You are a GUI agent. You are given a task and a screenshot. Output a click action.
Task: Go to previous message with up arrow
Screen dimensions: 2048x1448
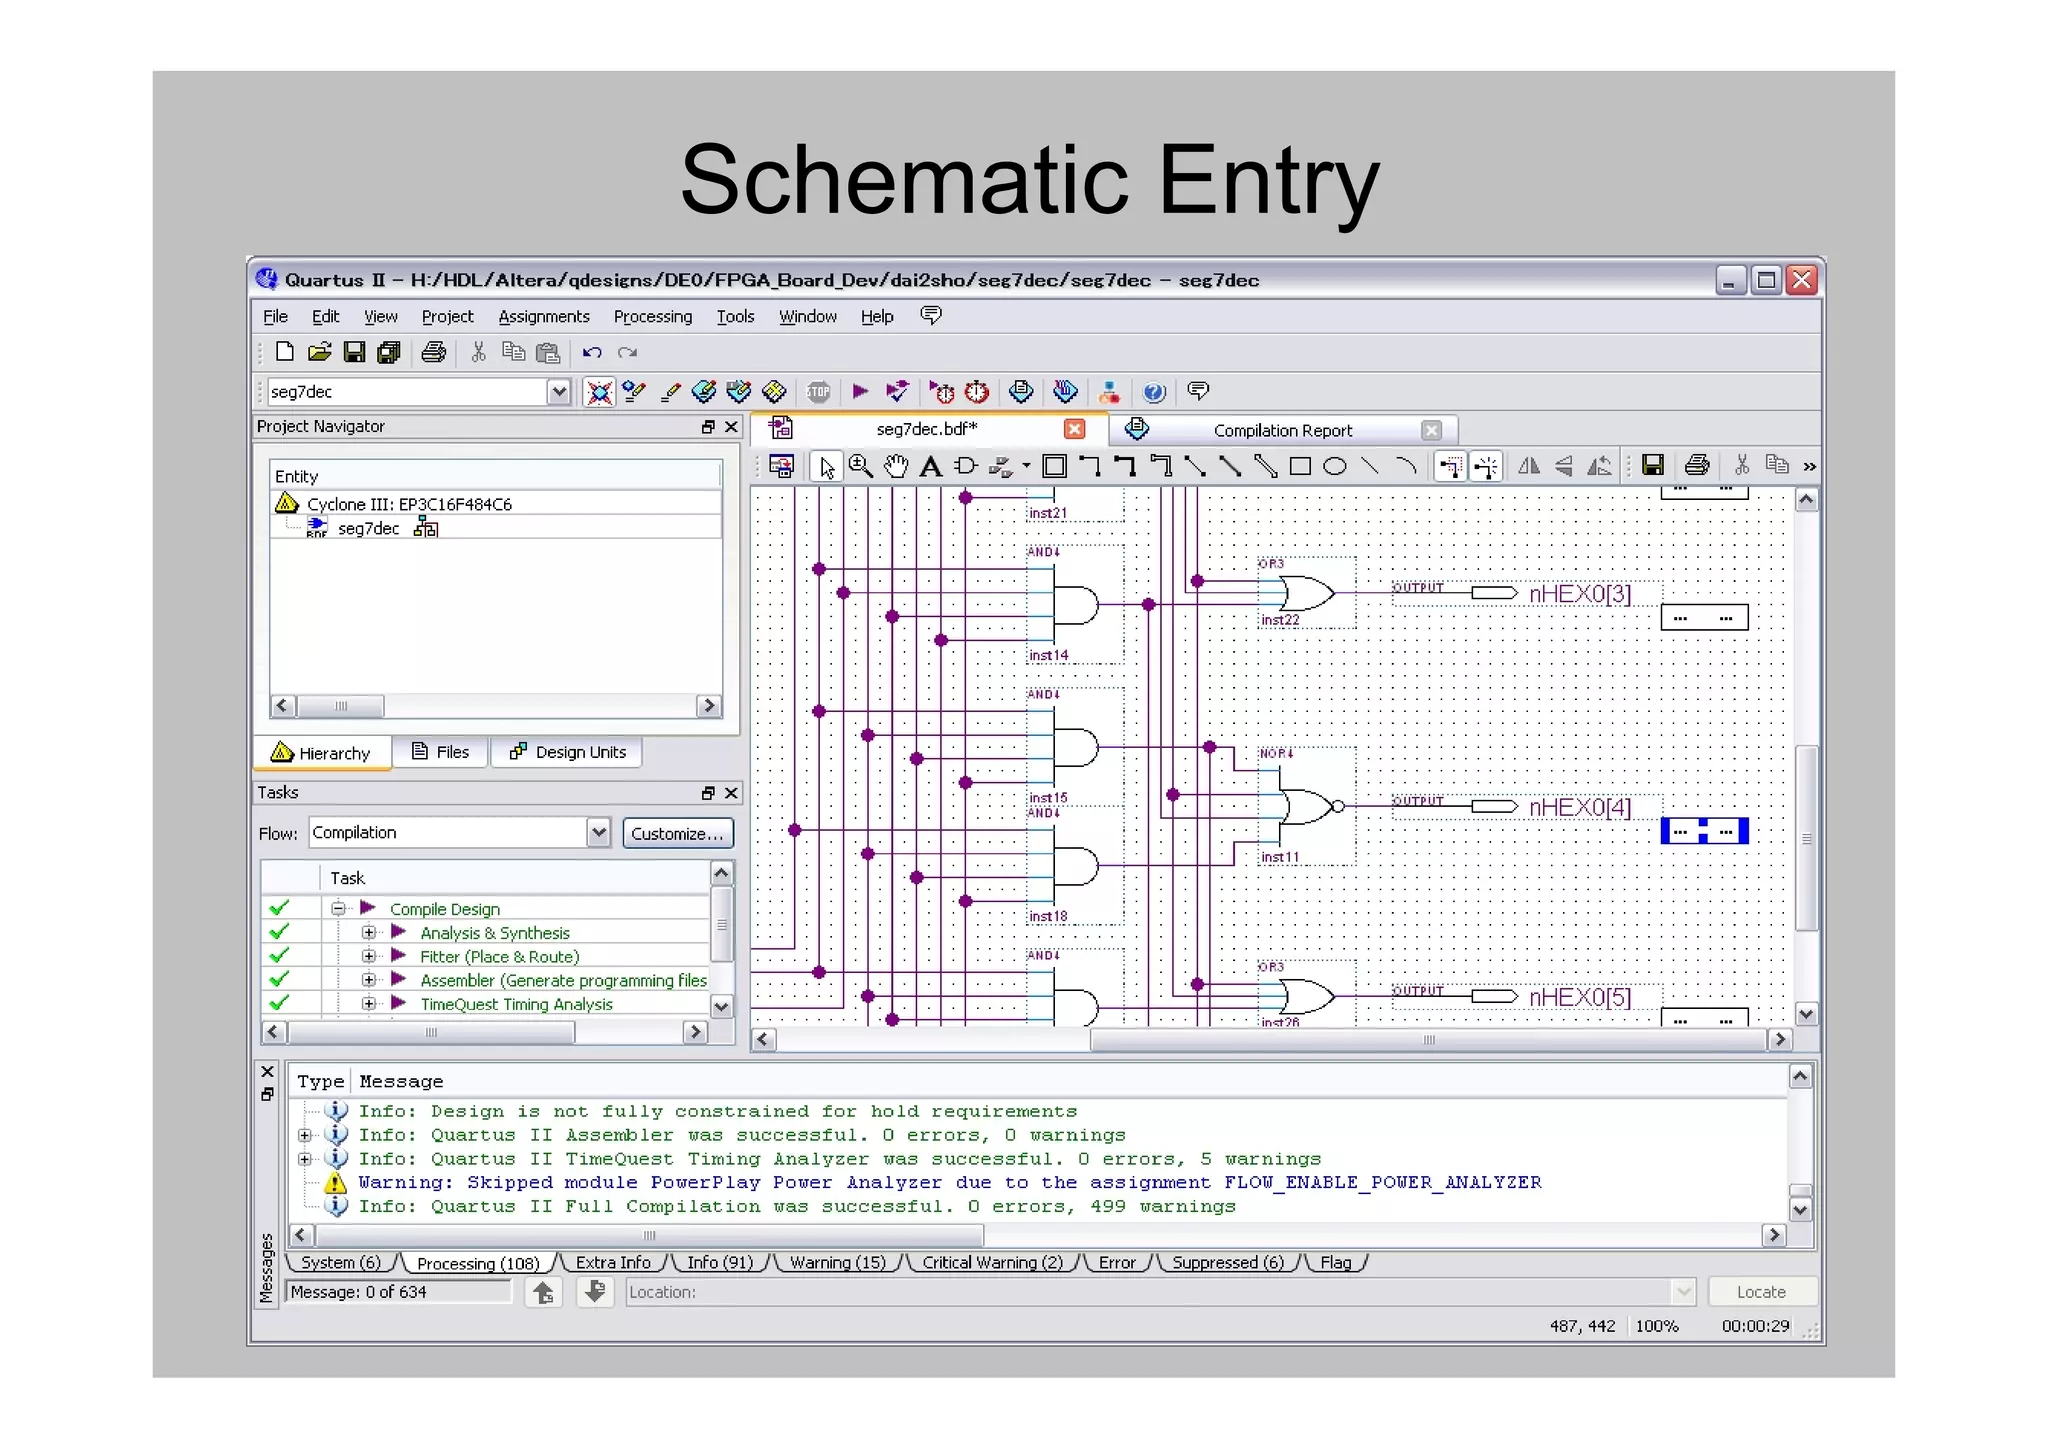coord(543,1293)
